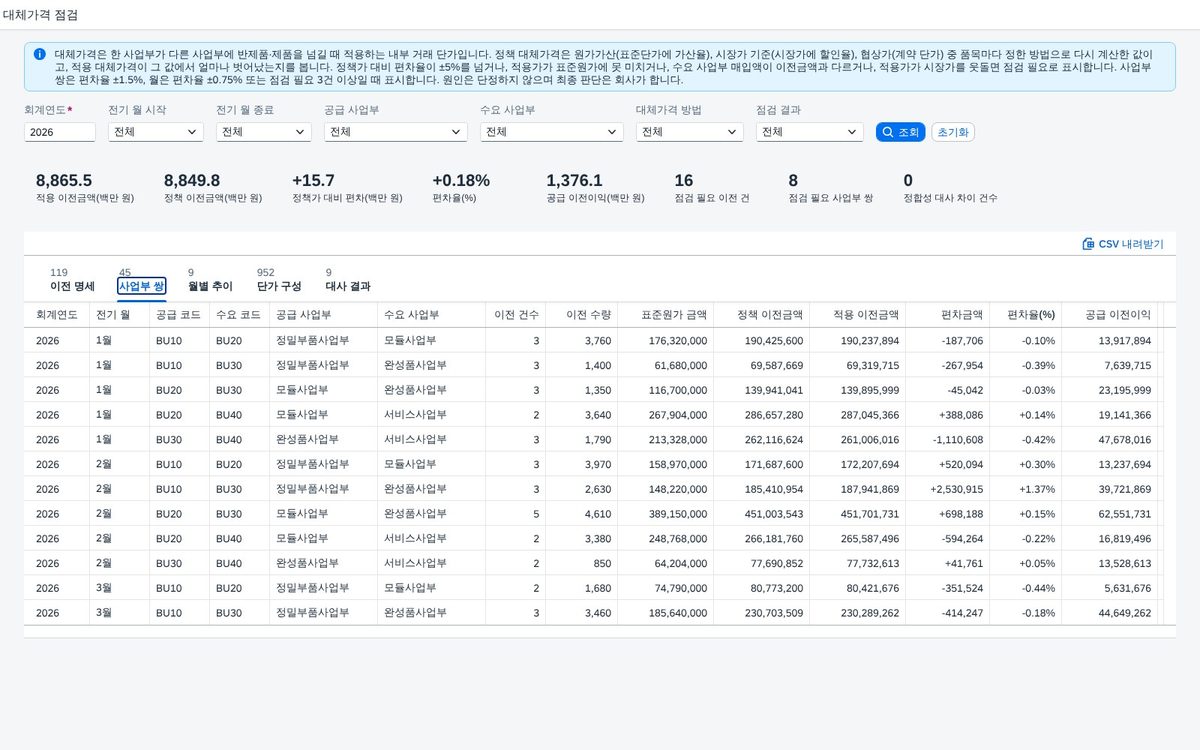Click the 전기 월 column header

point(120,314)
